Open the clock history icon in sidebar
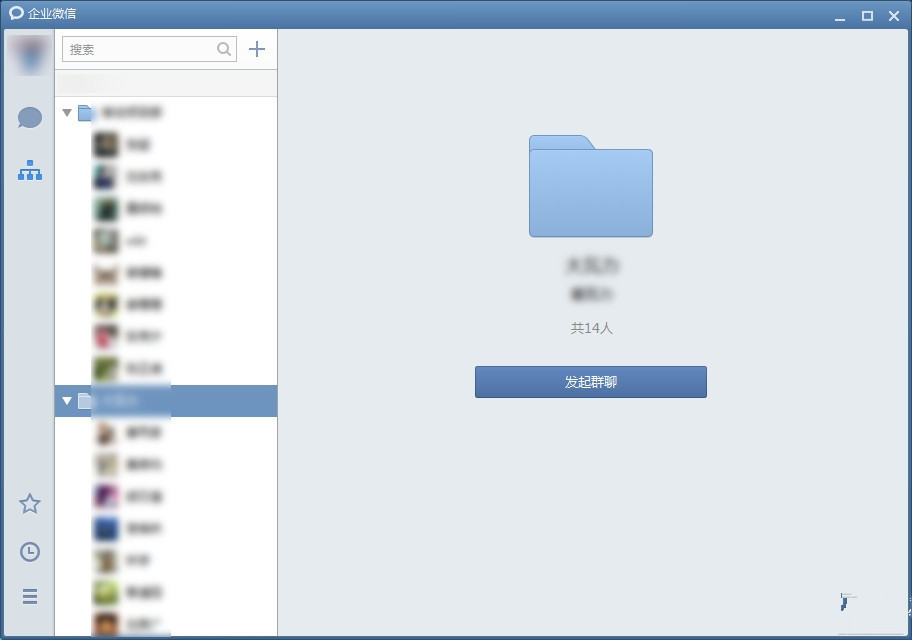This screenshot has width=912, height=640. 30,552
